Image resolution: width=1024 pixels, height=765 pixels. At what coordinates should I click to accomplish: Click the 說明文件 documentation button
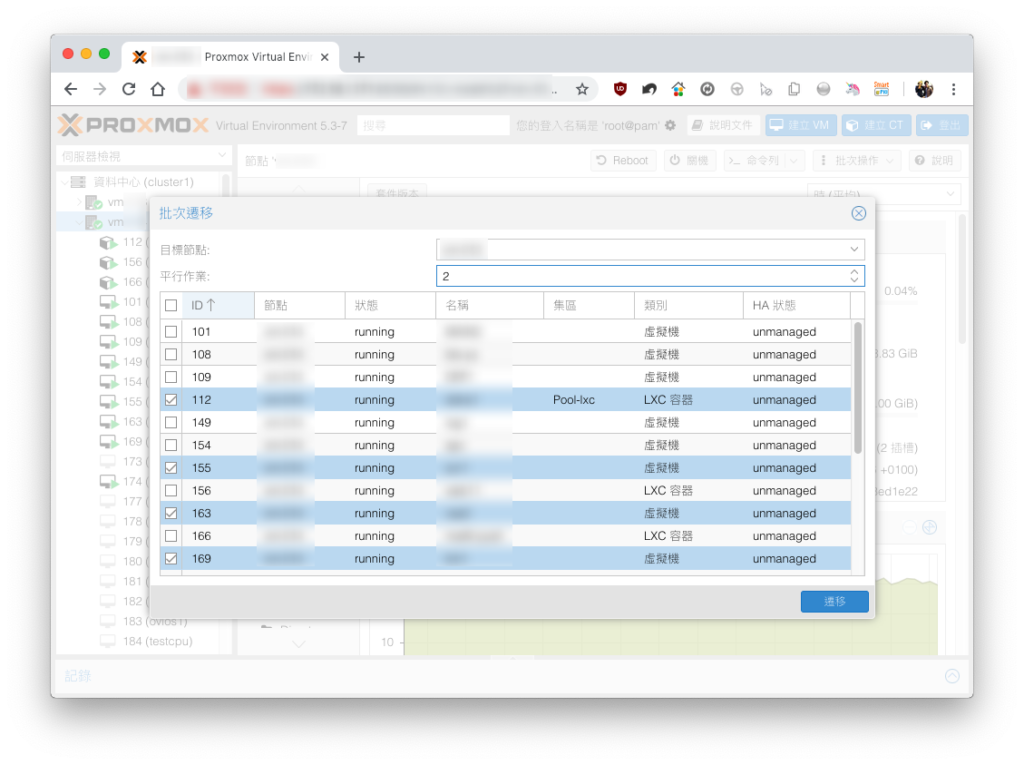pos(723,125)
